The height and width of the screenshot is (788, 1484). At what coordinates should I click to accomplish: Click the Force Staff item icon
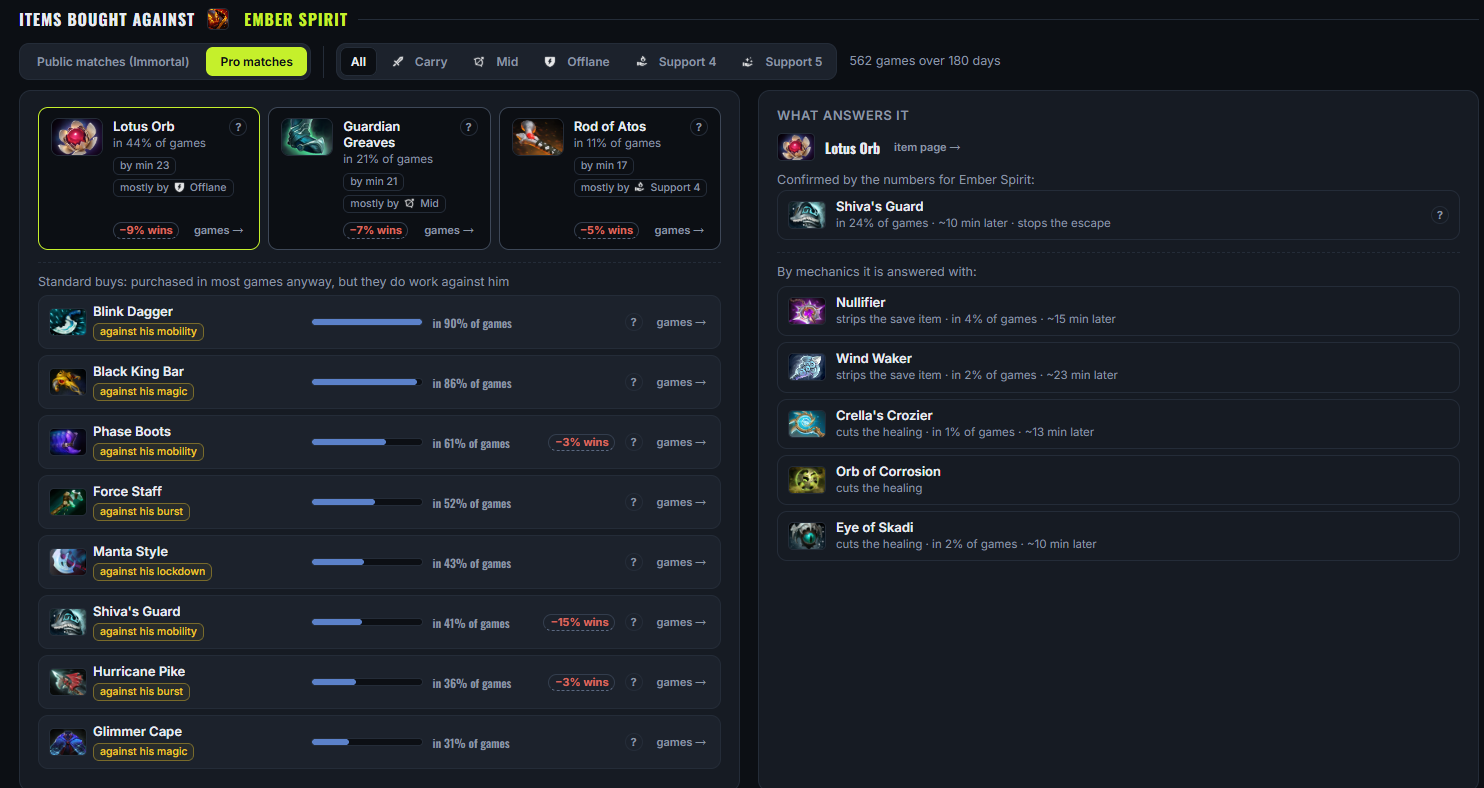click(68, 502)
